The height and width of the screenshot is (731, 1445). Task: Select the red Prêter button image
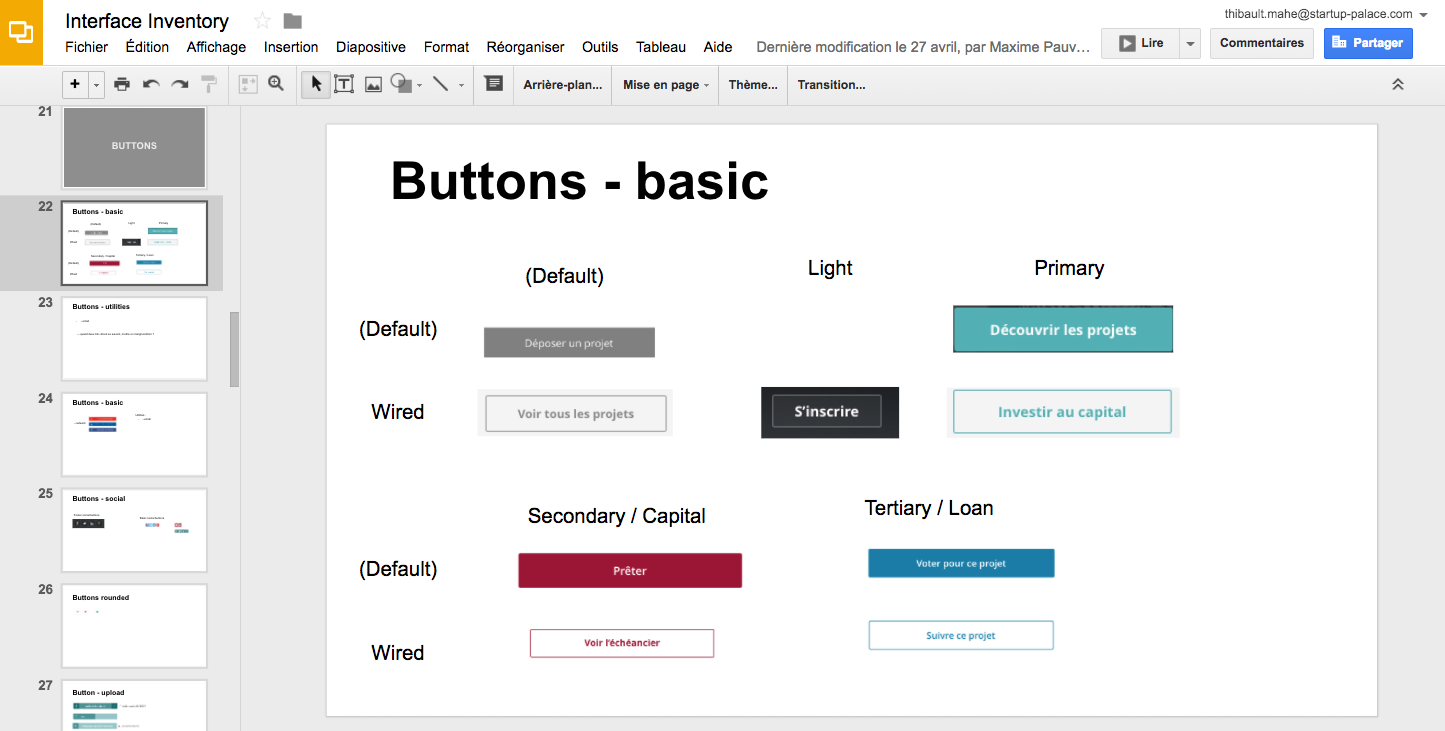pyautogui.click(x=630, y=570)
